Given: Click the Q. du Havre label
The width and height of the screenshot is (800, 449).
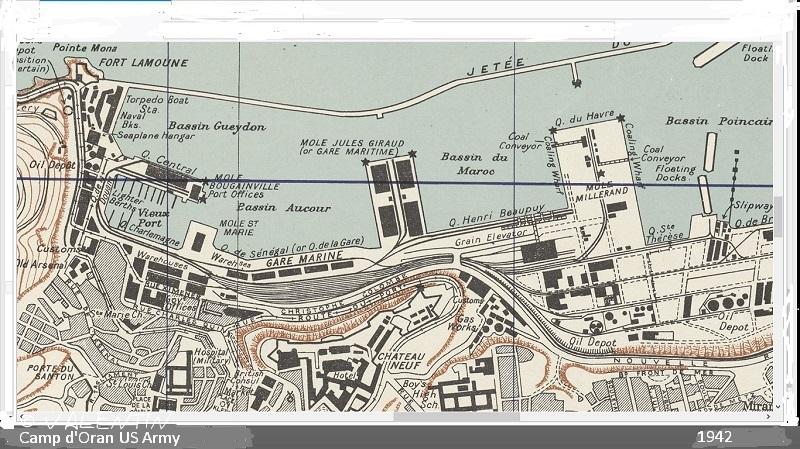Looking at the screenshot, I should coord(590,119).
